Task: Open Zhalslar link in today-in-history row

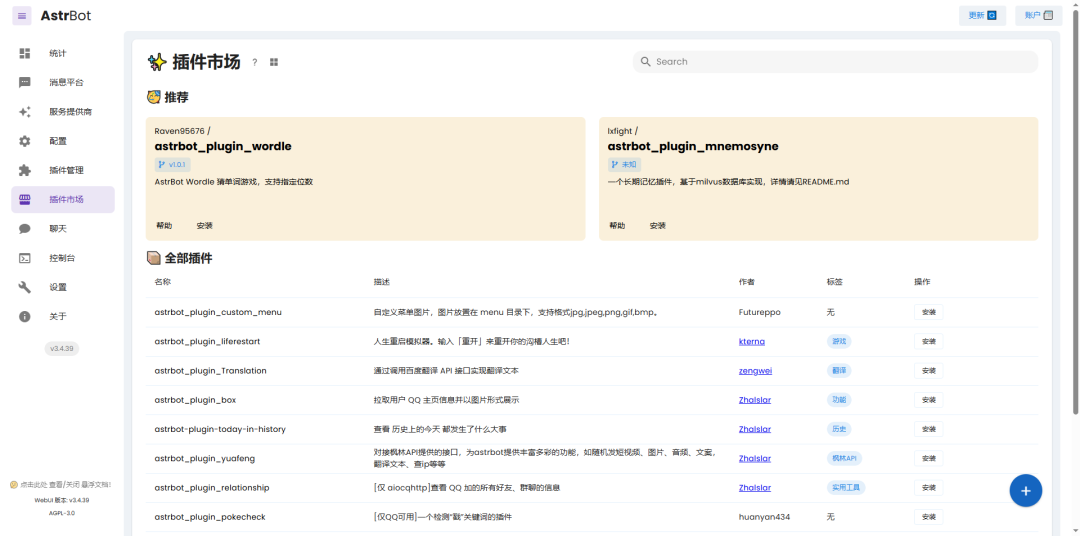Action: click(x=755, y=429)
